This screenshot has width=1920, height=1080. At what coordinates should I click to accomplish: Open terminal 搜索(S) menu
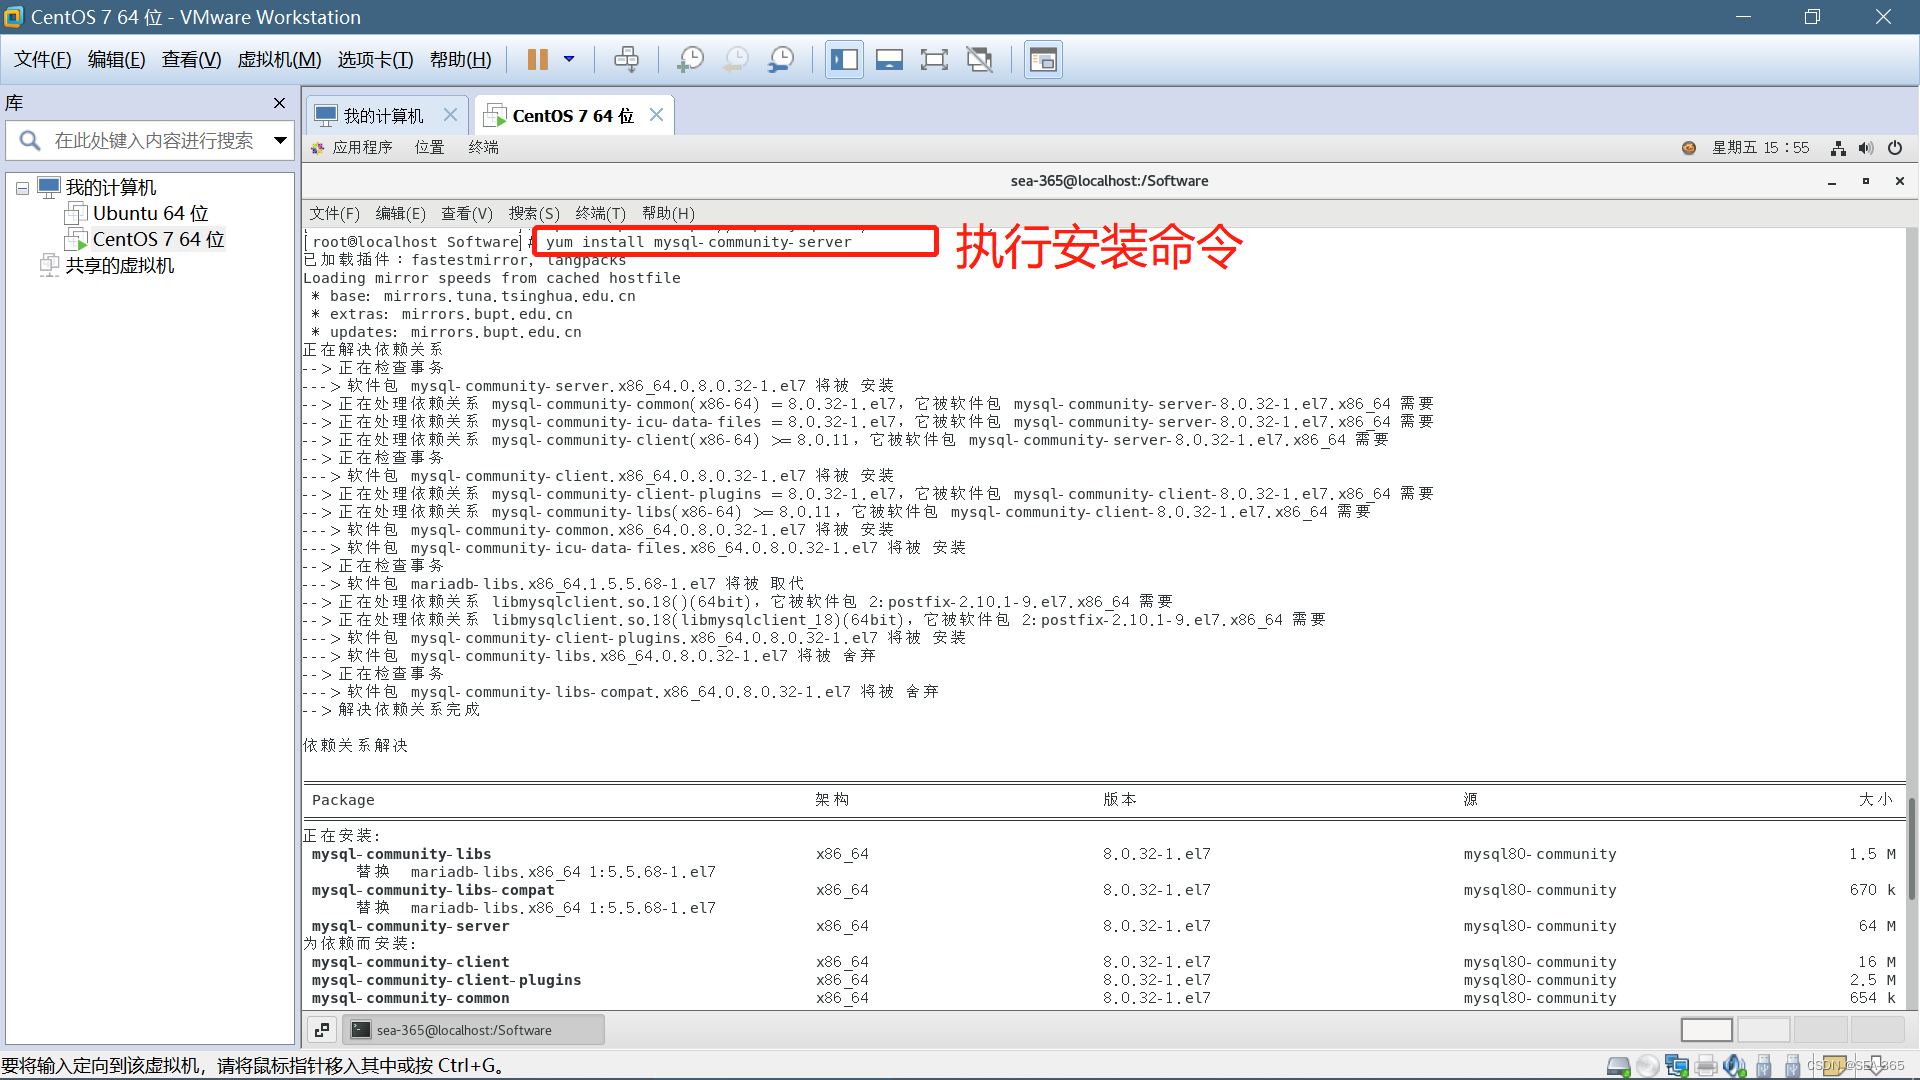pos(534,214)
